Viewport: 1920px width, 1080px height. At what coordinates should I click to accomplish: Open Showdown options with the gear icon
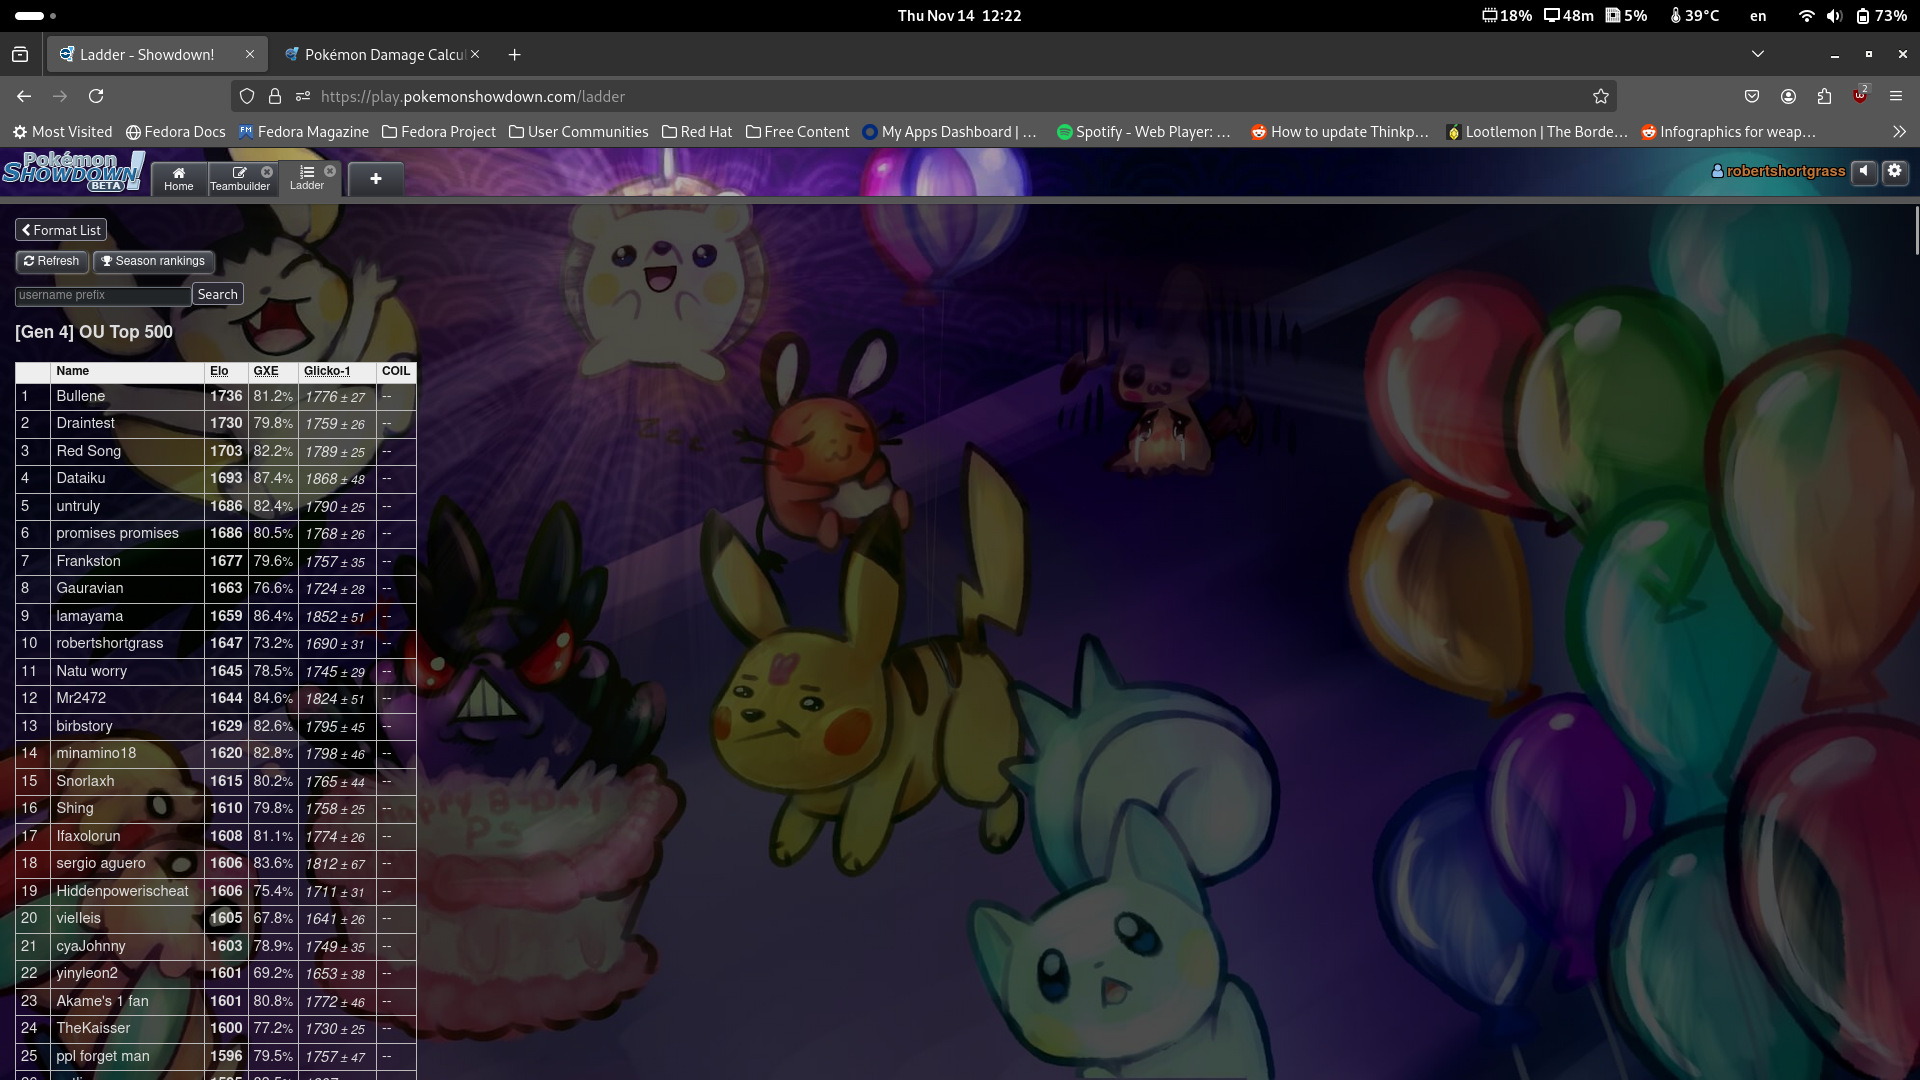pyautogui.click(x=1895, y=171)
